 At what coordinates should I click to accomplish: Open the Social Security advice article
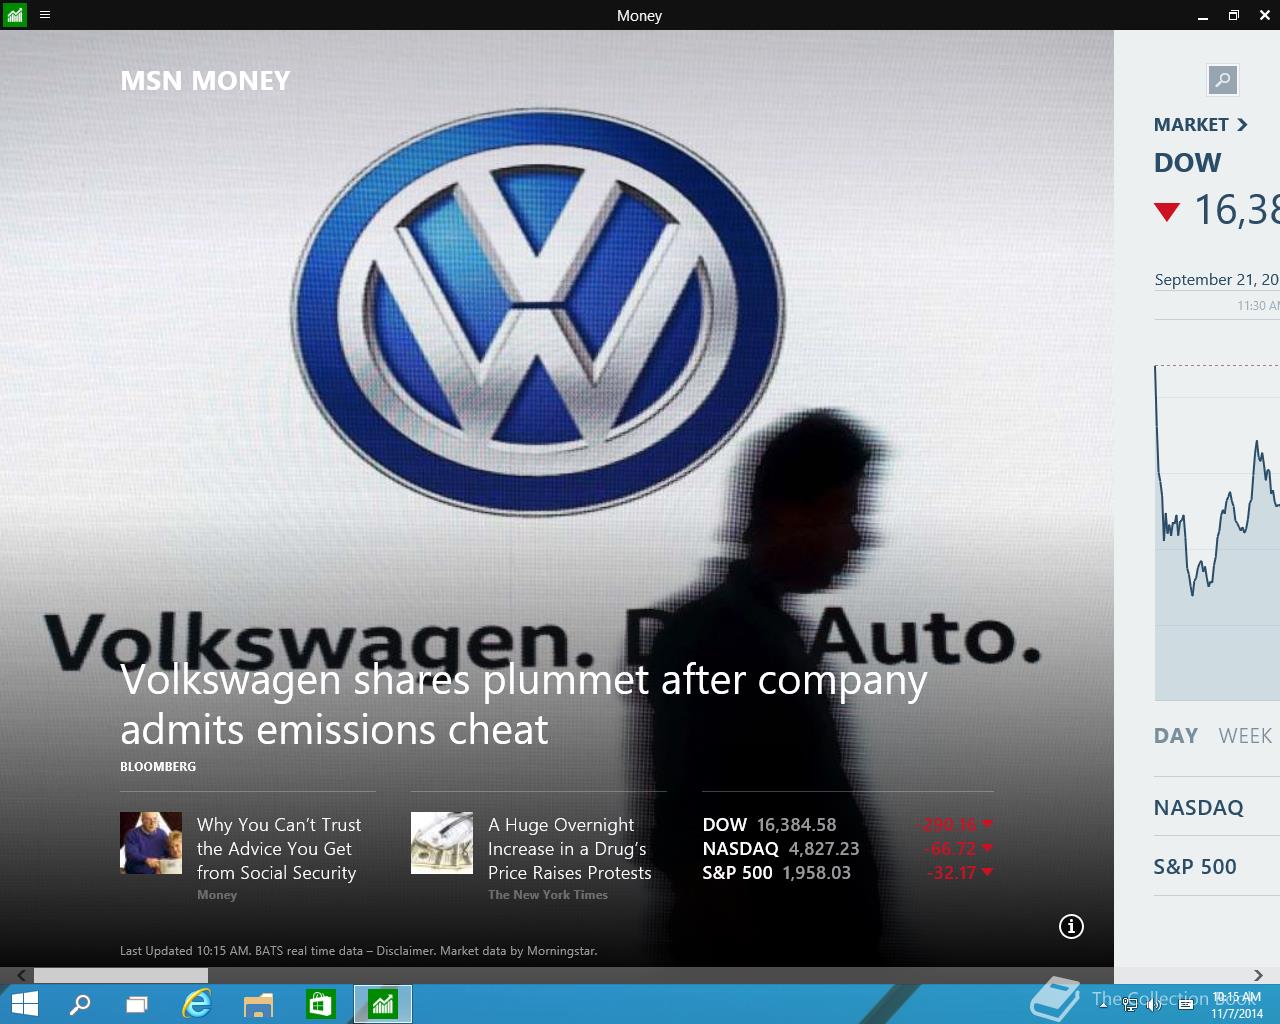(278, 849)
